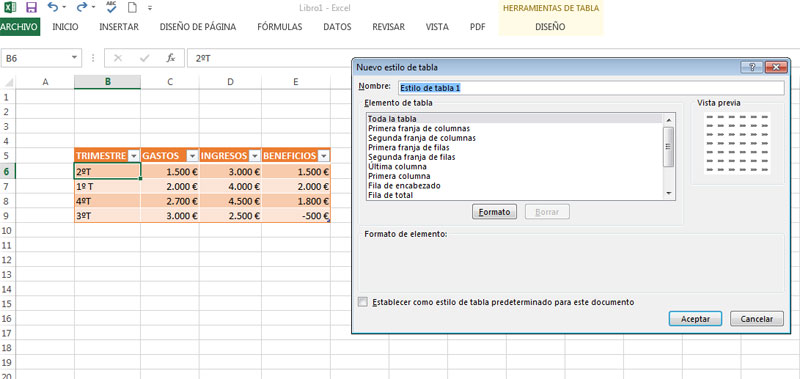Open dialog help question mark button
Image resolution: width=800 pixels, height=379 pixels.
753,67
